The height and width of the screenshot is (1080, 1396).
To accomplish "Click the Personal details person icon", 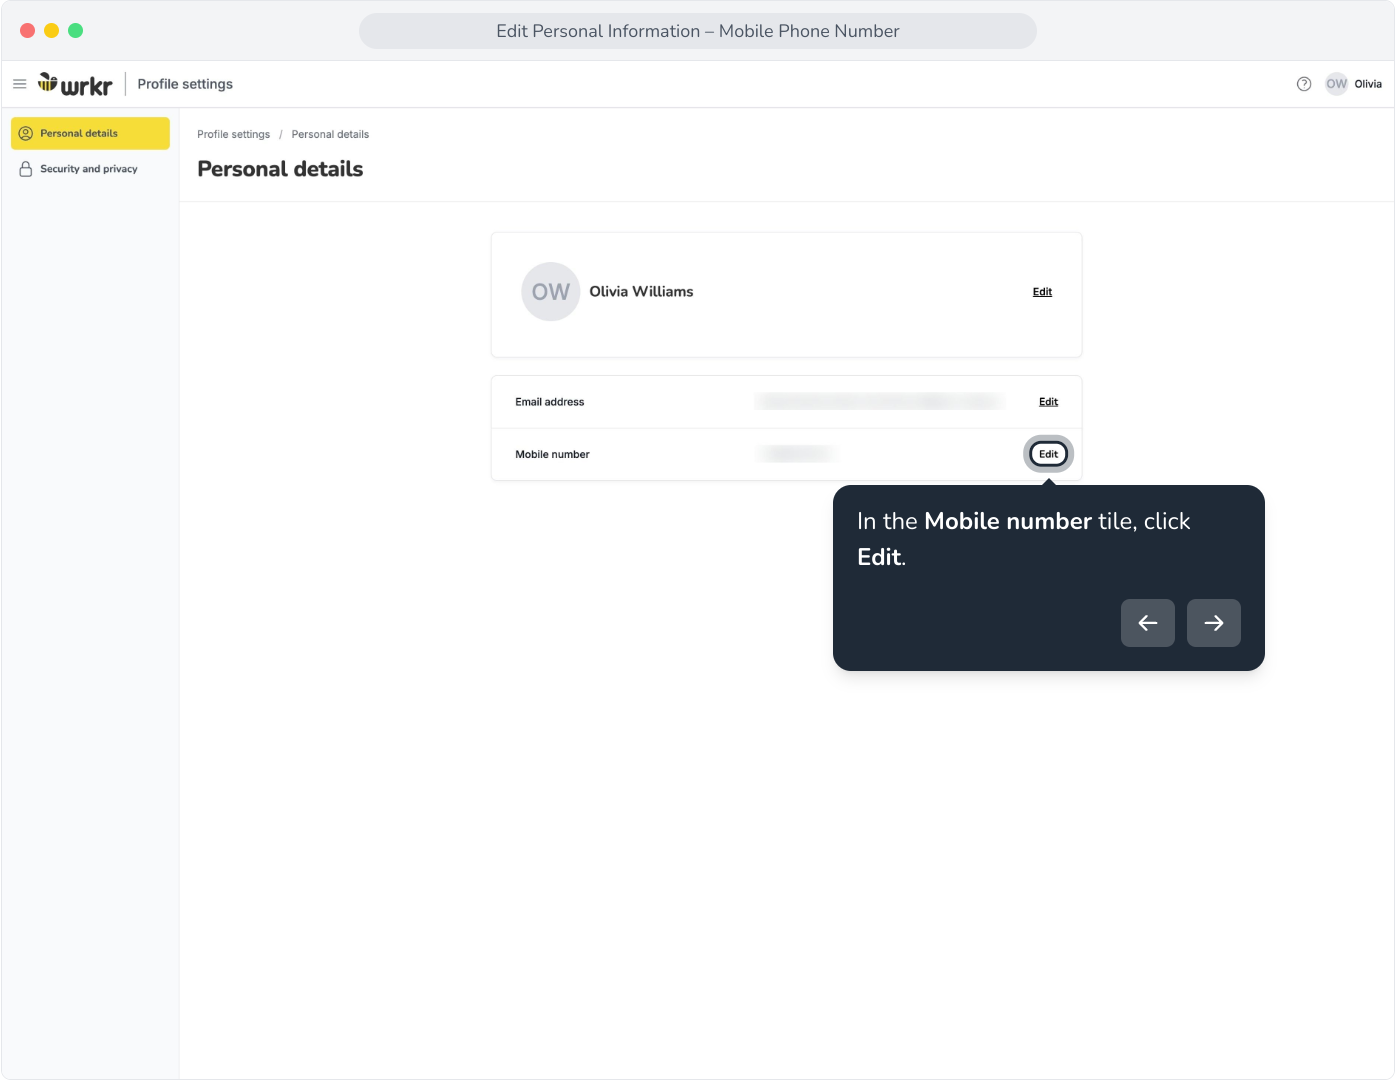I will (26, 133).
